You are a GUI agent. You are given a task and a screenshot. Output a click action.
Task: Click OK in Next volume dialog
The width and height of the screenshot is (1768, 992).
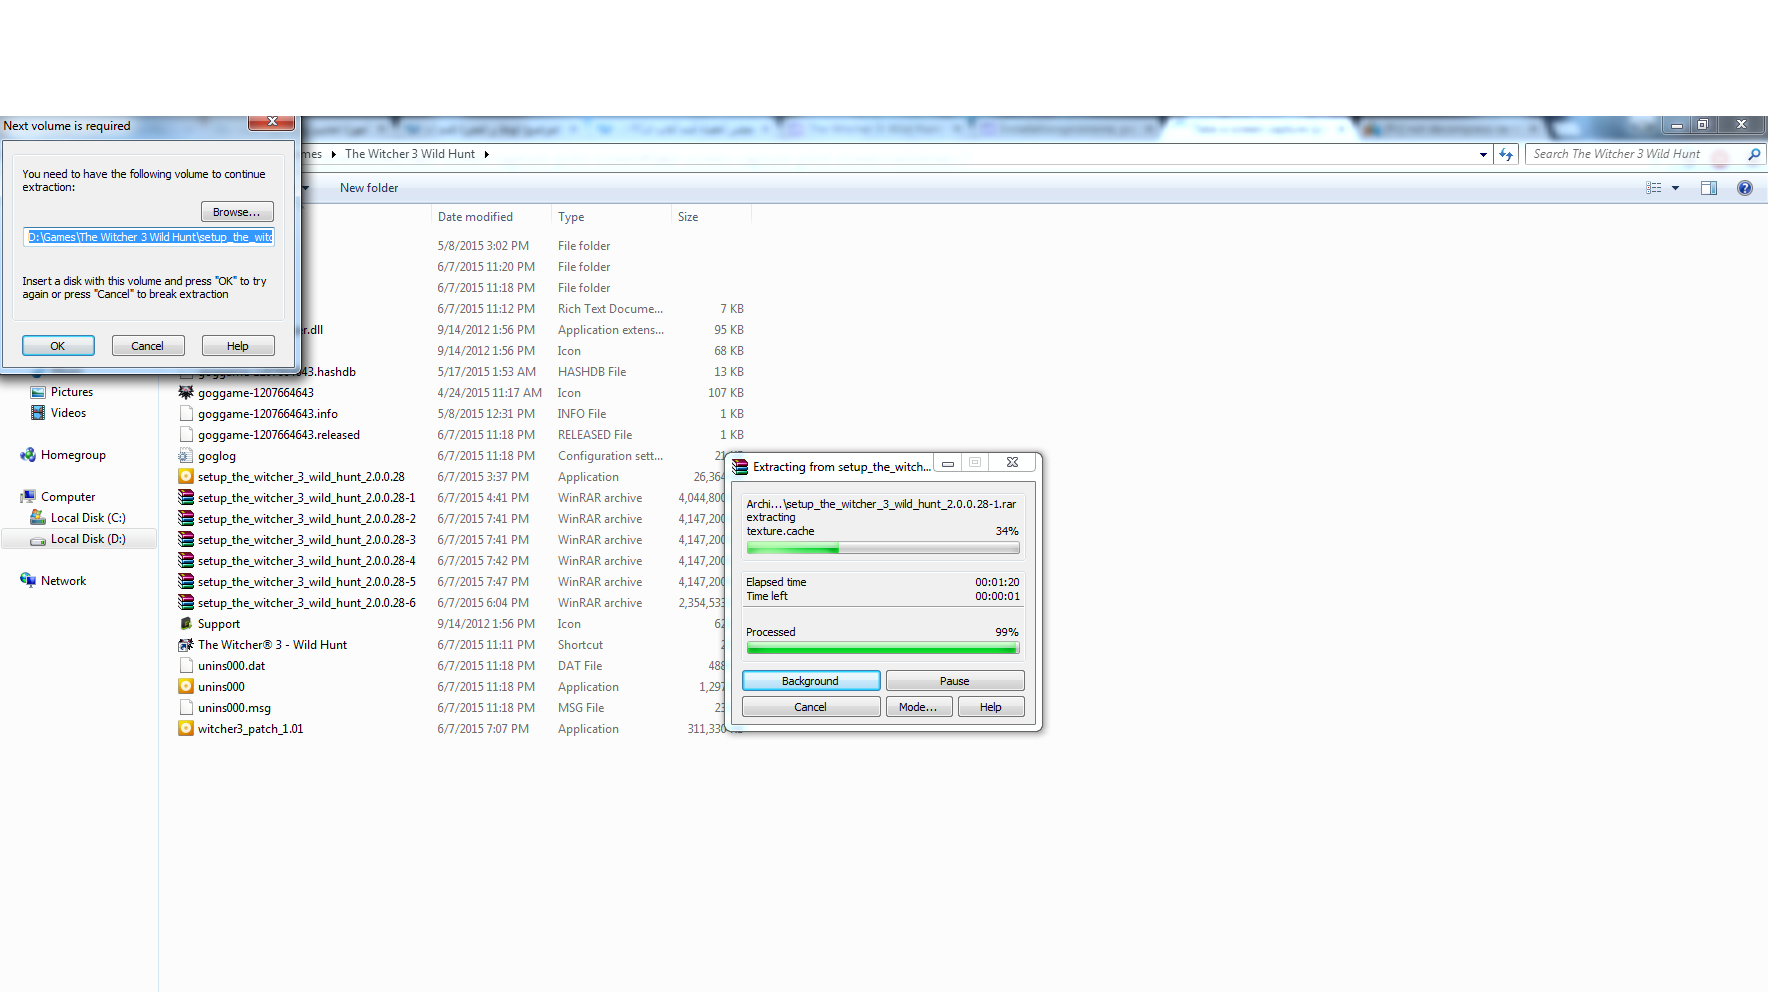pyautogui.click(x=58, y=346)
